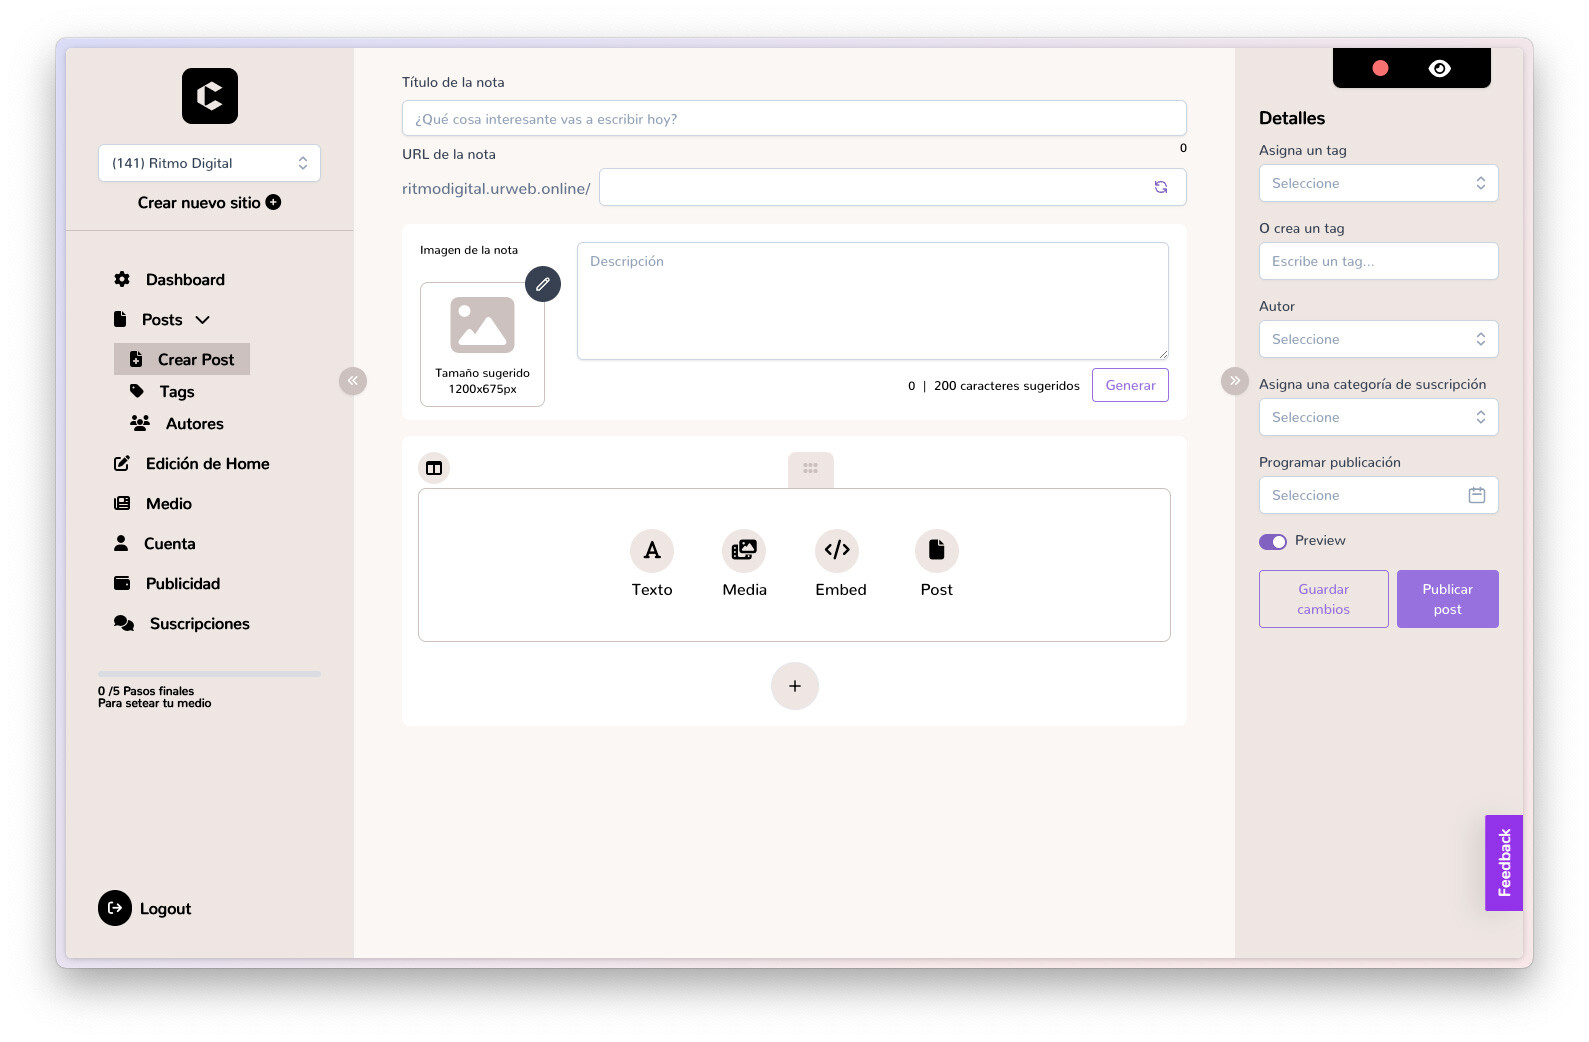Go to Tags in sidebar
This screenshot has height=1042, width=1589.
click(177, 391)
